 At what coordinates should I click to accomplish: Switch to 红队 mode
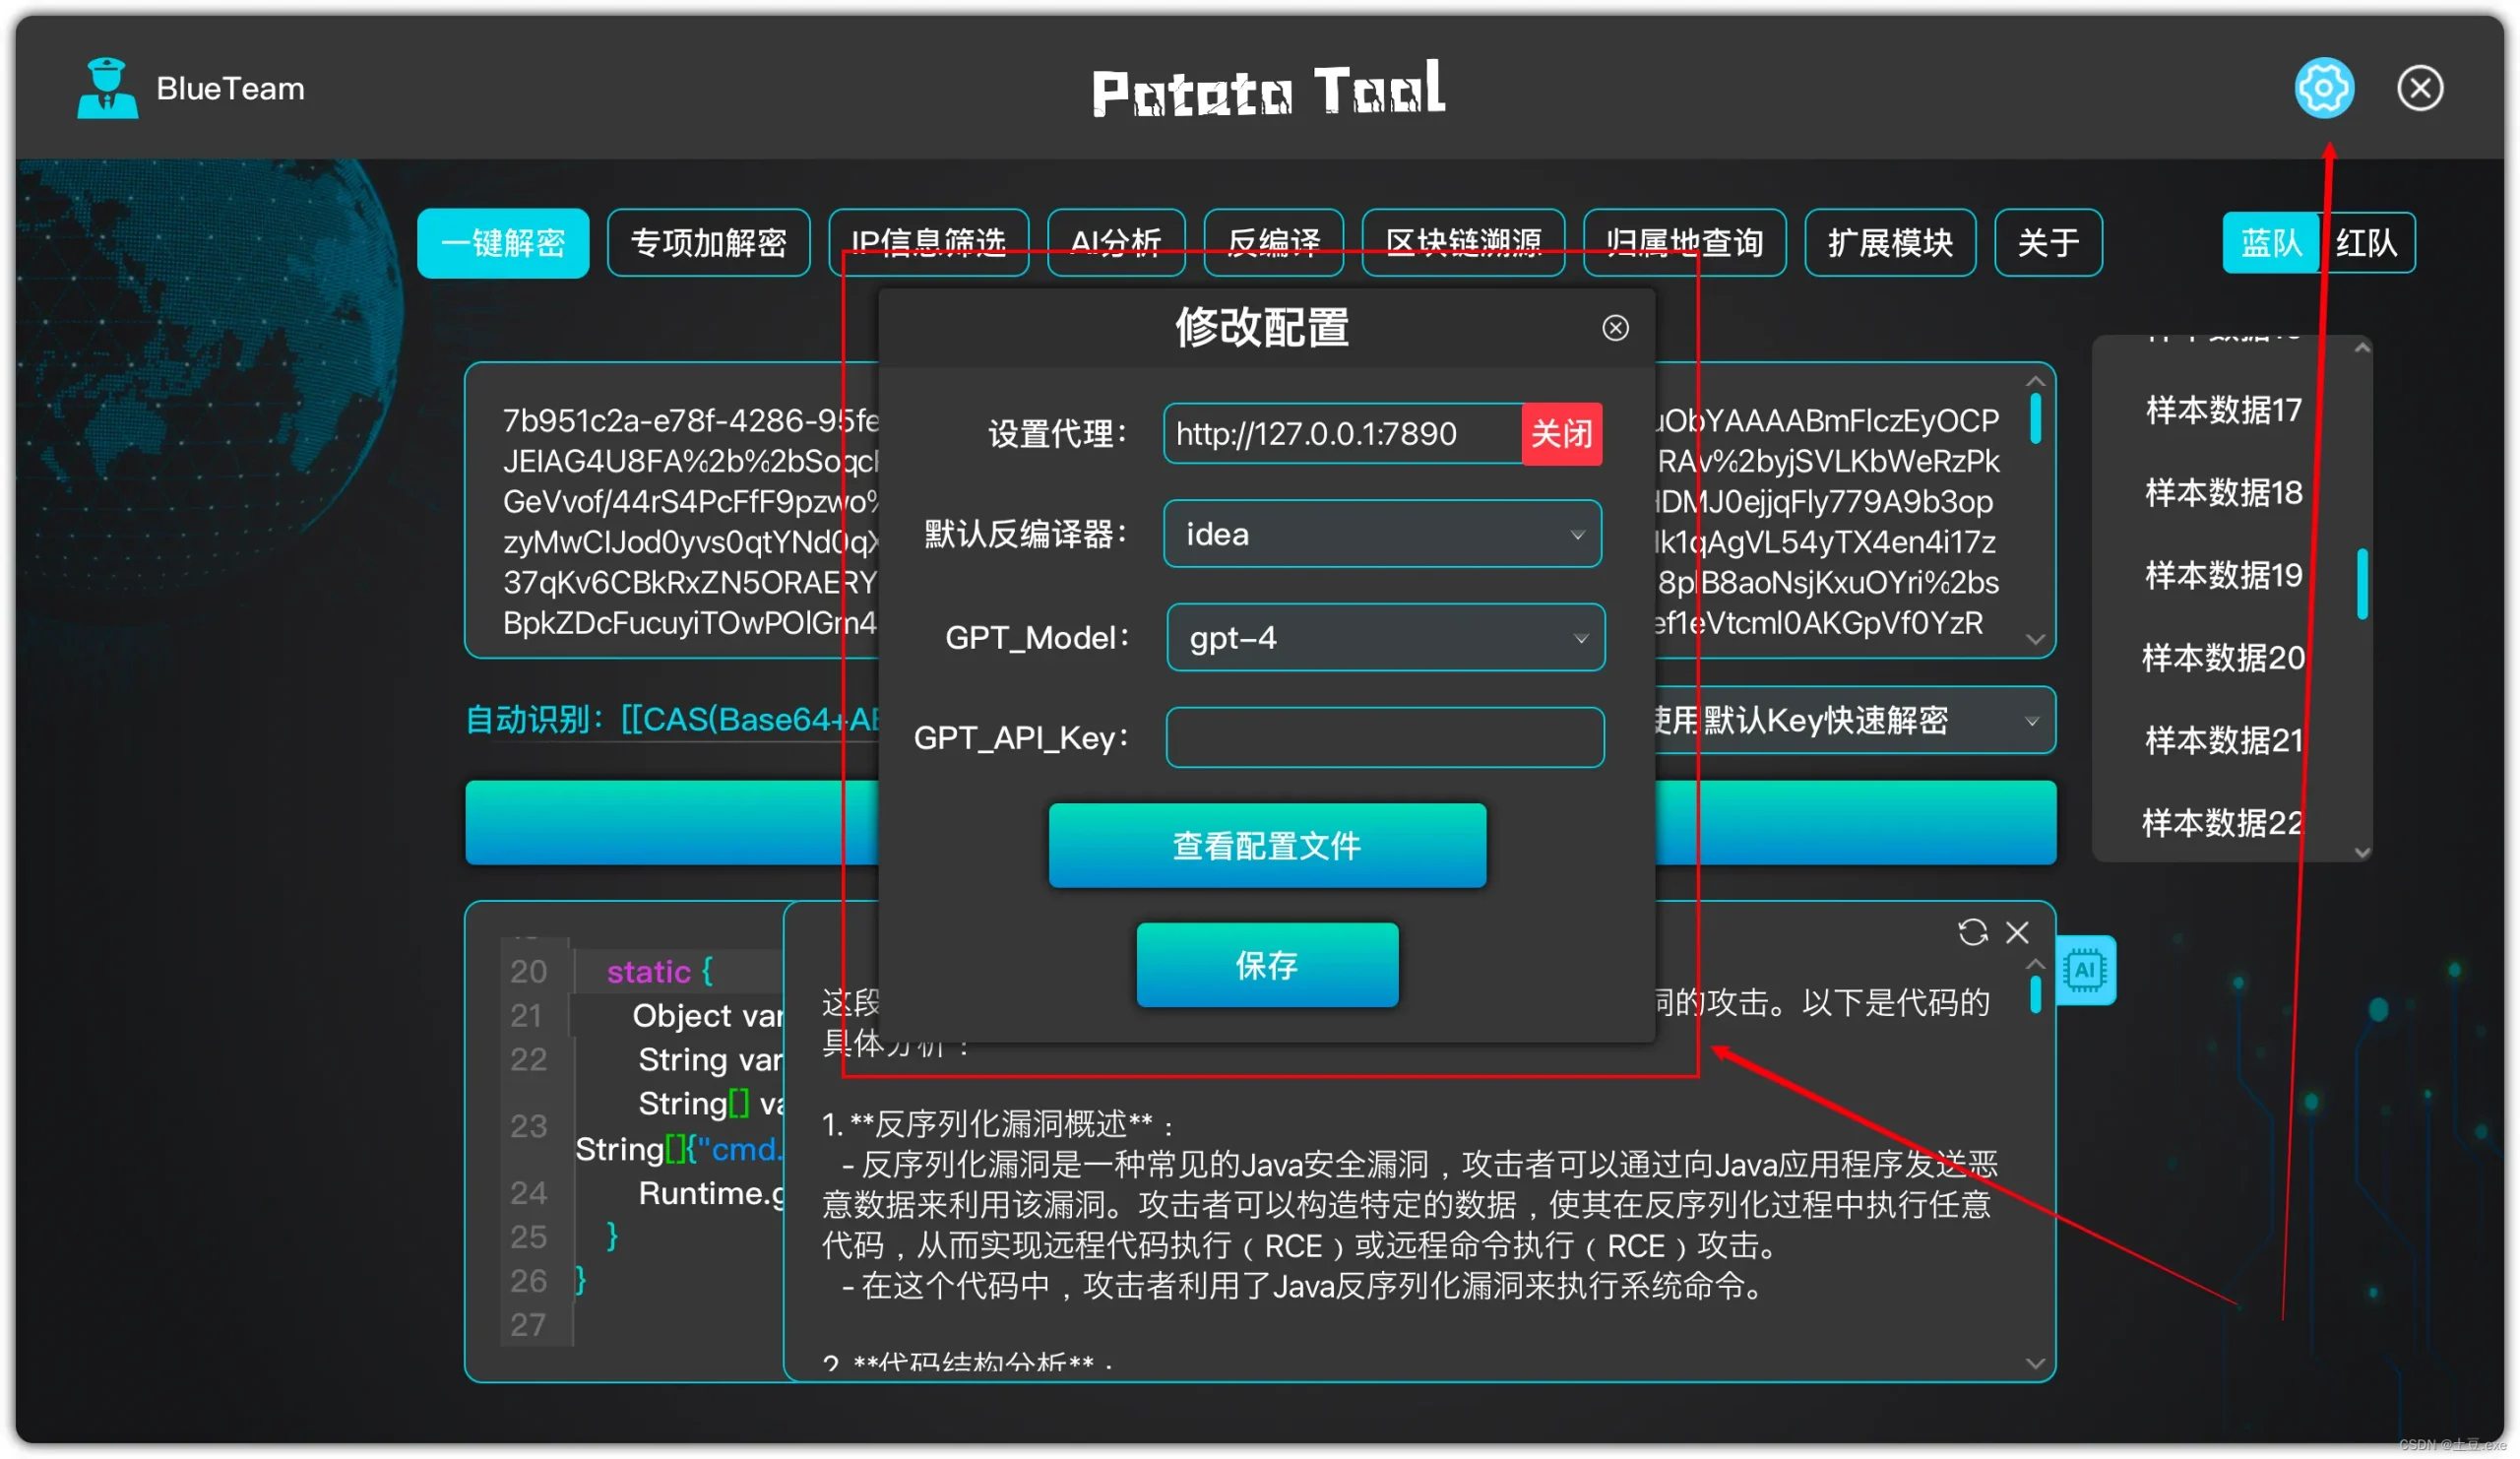[2365, 243]
